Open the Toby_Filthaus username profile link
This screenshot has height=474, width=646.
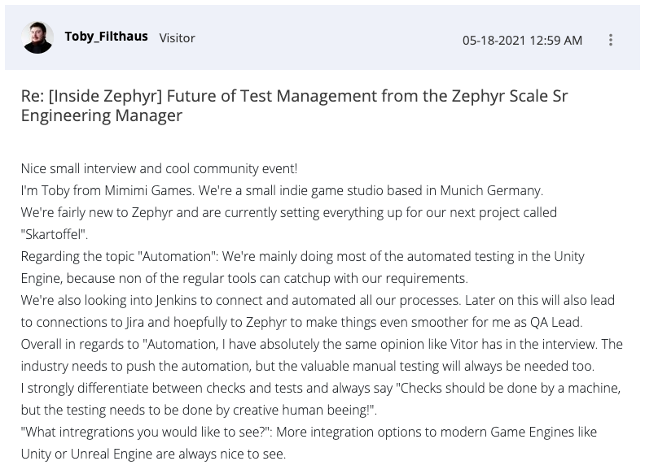click(106, 37)
